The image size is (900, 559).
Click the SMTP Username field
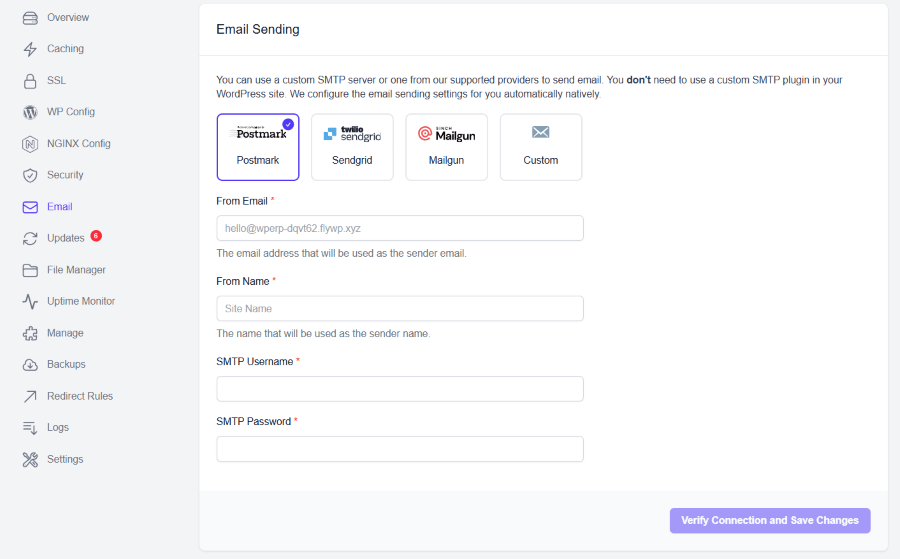(400, 389)
